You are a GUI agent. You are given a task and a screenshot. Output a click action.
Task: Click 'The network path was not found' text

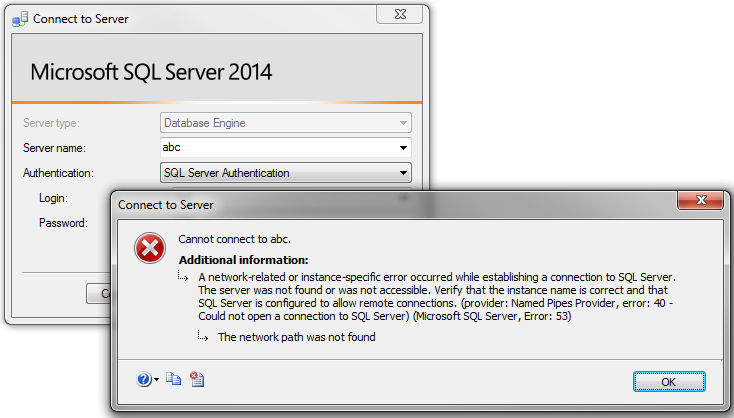click(x=297, y=337)
